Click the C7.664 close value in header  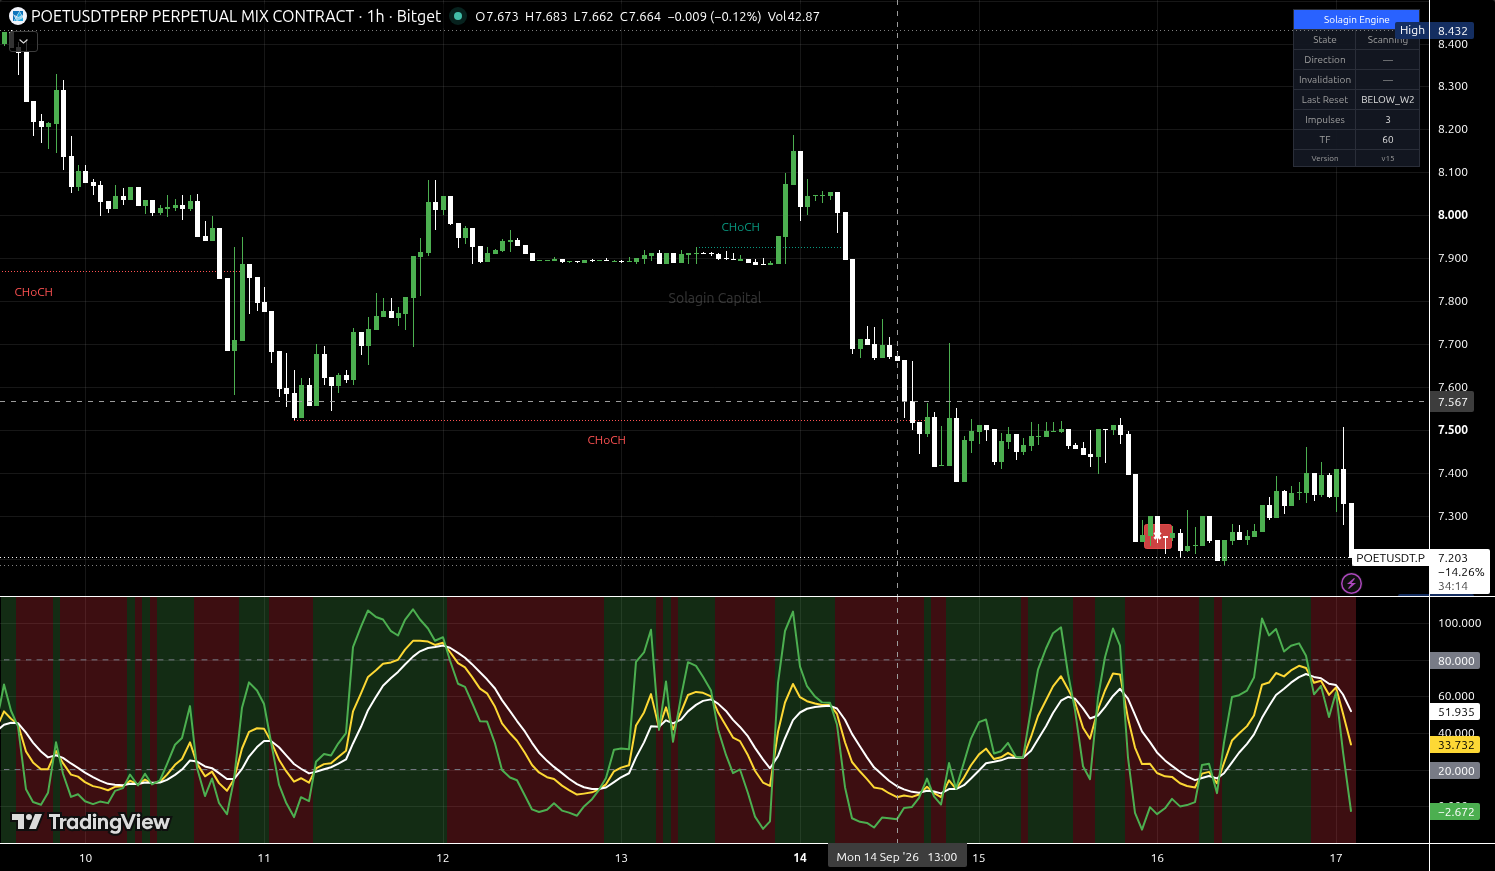pyautogui.click(x=641, y=16)
